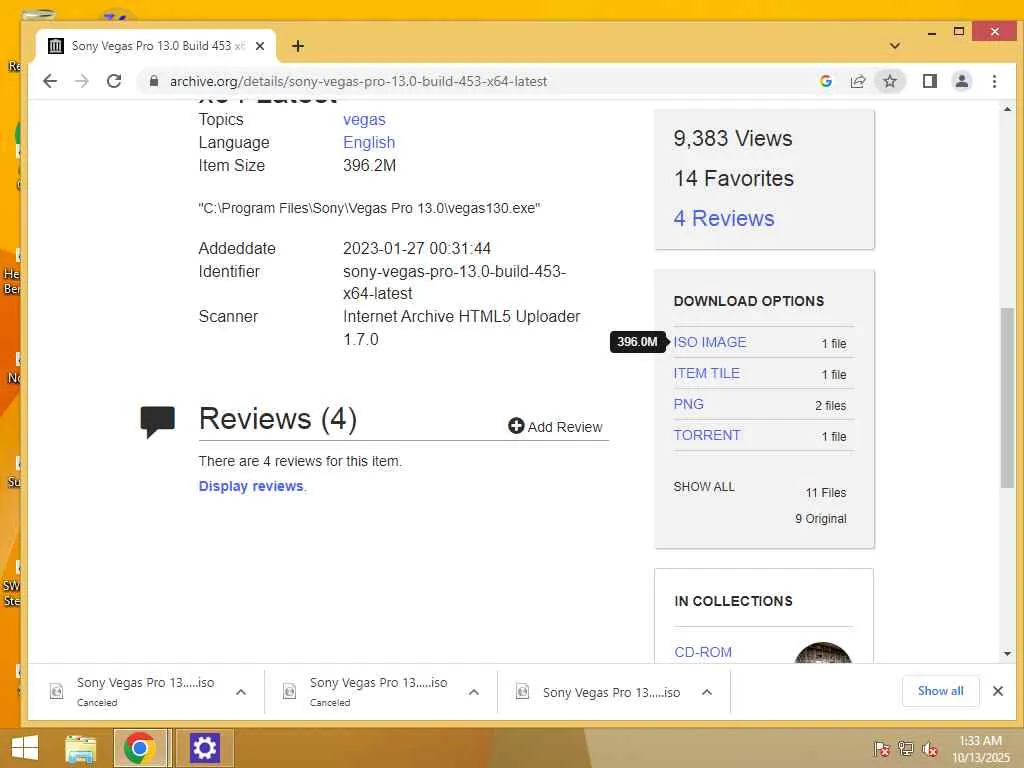Share this page using share icon
This screenshot has width=1024, height=768.
(857, 81)
